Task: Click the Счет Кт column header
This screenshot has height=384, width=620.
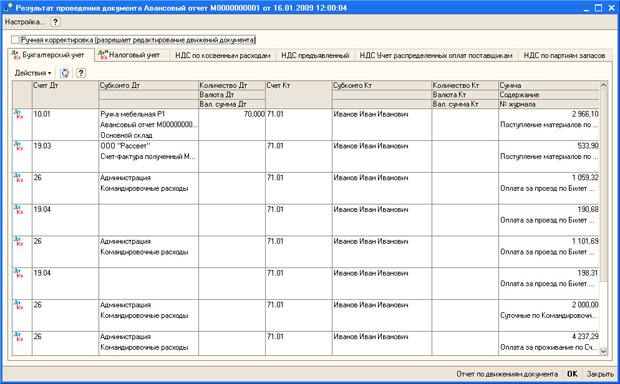Action: coord(299,95)
